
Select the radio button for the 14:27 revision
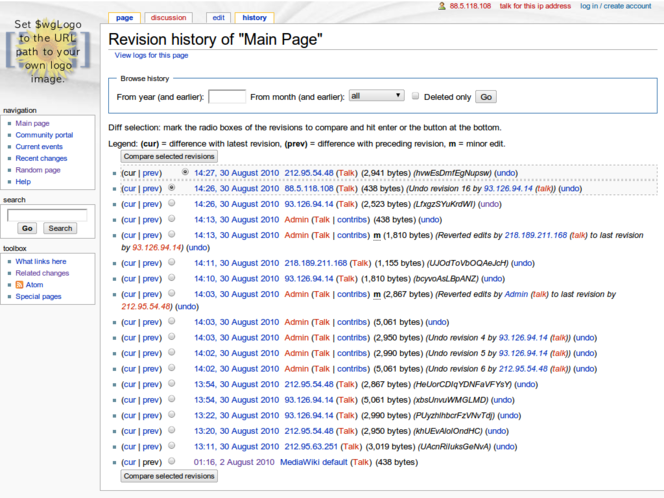coord(185,172)
